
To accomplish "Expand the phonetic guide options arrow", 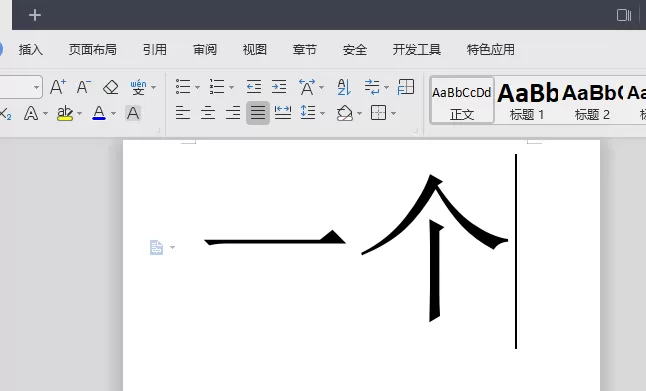I will point(154,87).
